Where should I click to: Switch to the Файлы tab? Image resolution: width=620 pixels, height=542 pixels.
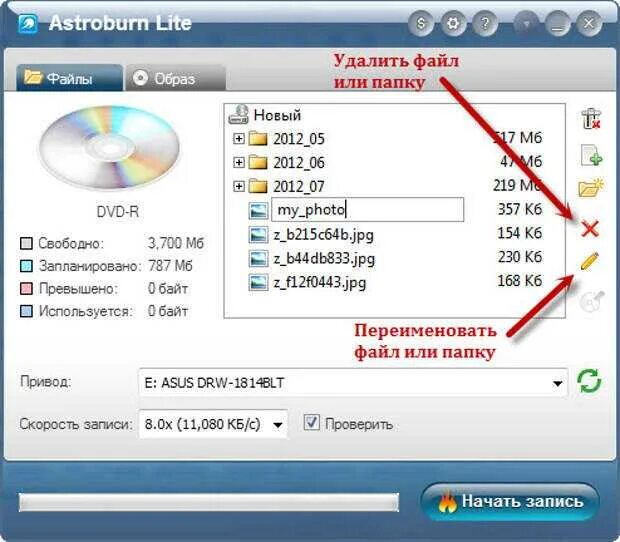pos(69,78)
